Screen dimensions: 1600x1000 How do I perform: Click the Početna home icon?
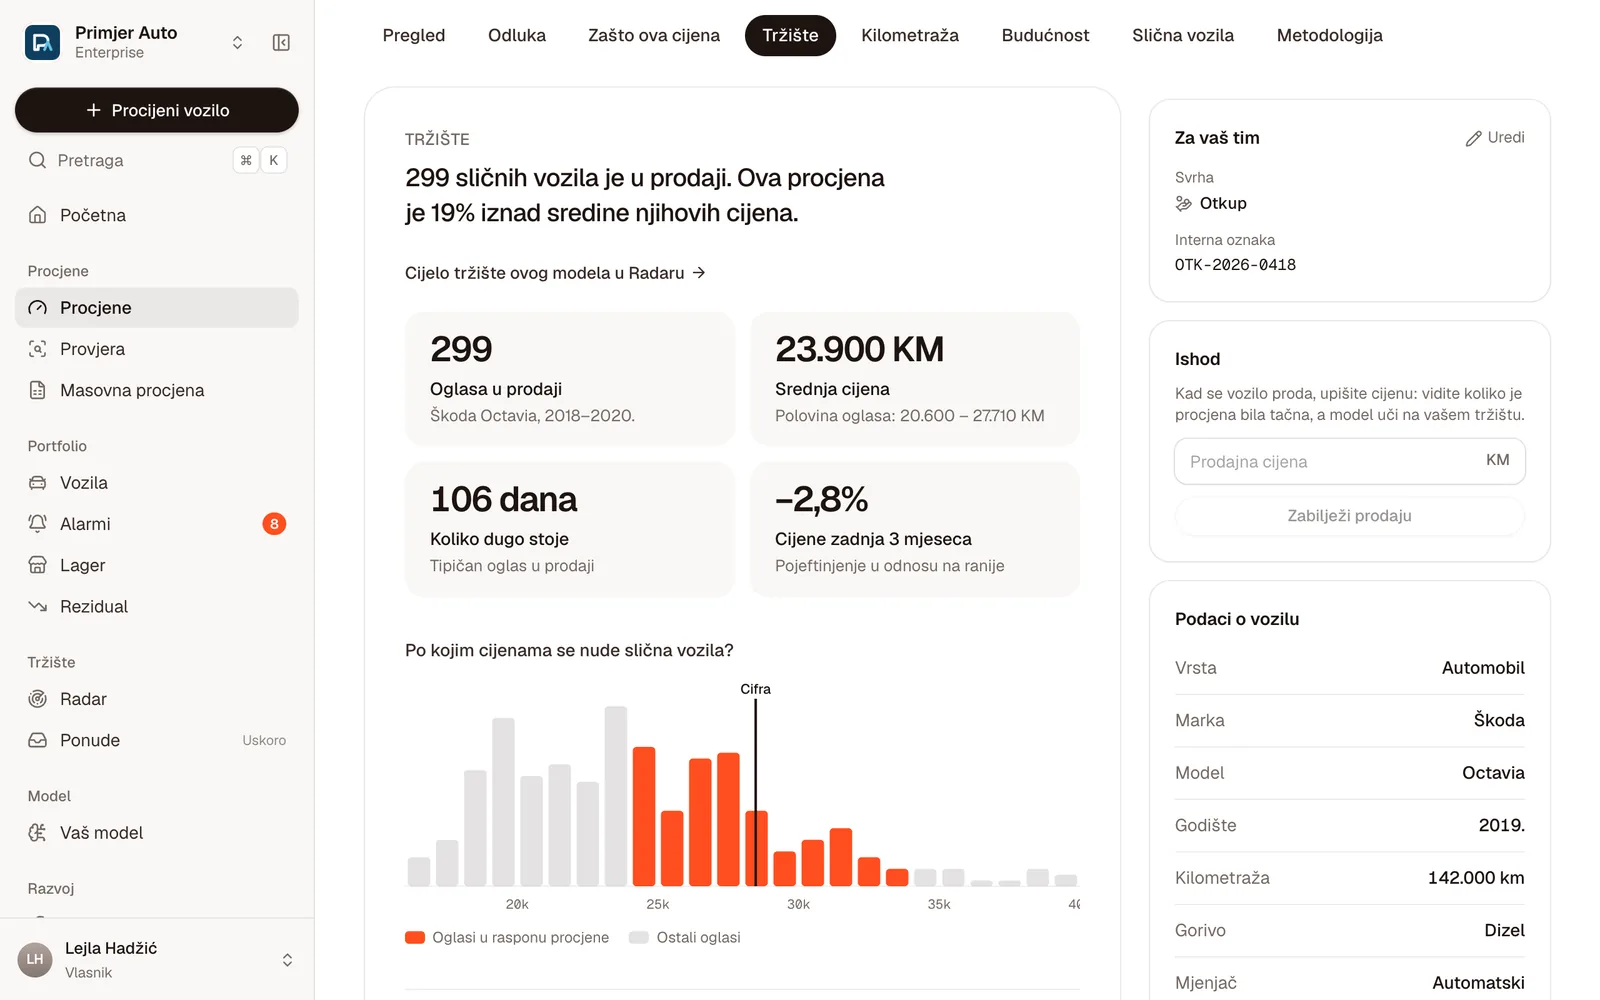pyautogui.click(x=37, y=215)
